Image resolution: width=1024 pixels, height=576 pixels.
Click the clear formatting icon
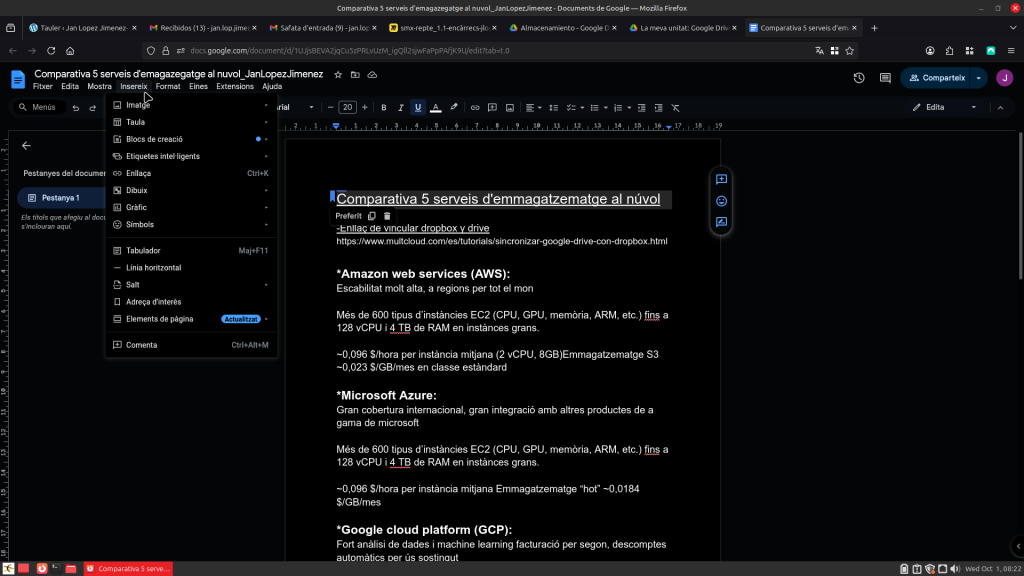coord(675,107)
